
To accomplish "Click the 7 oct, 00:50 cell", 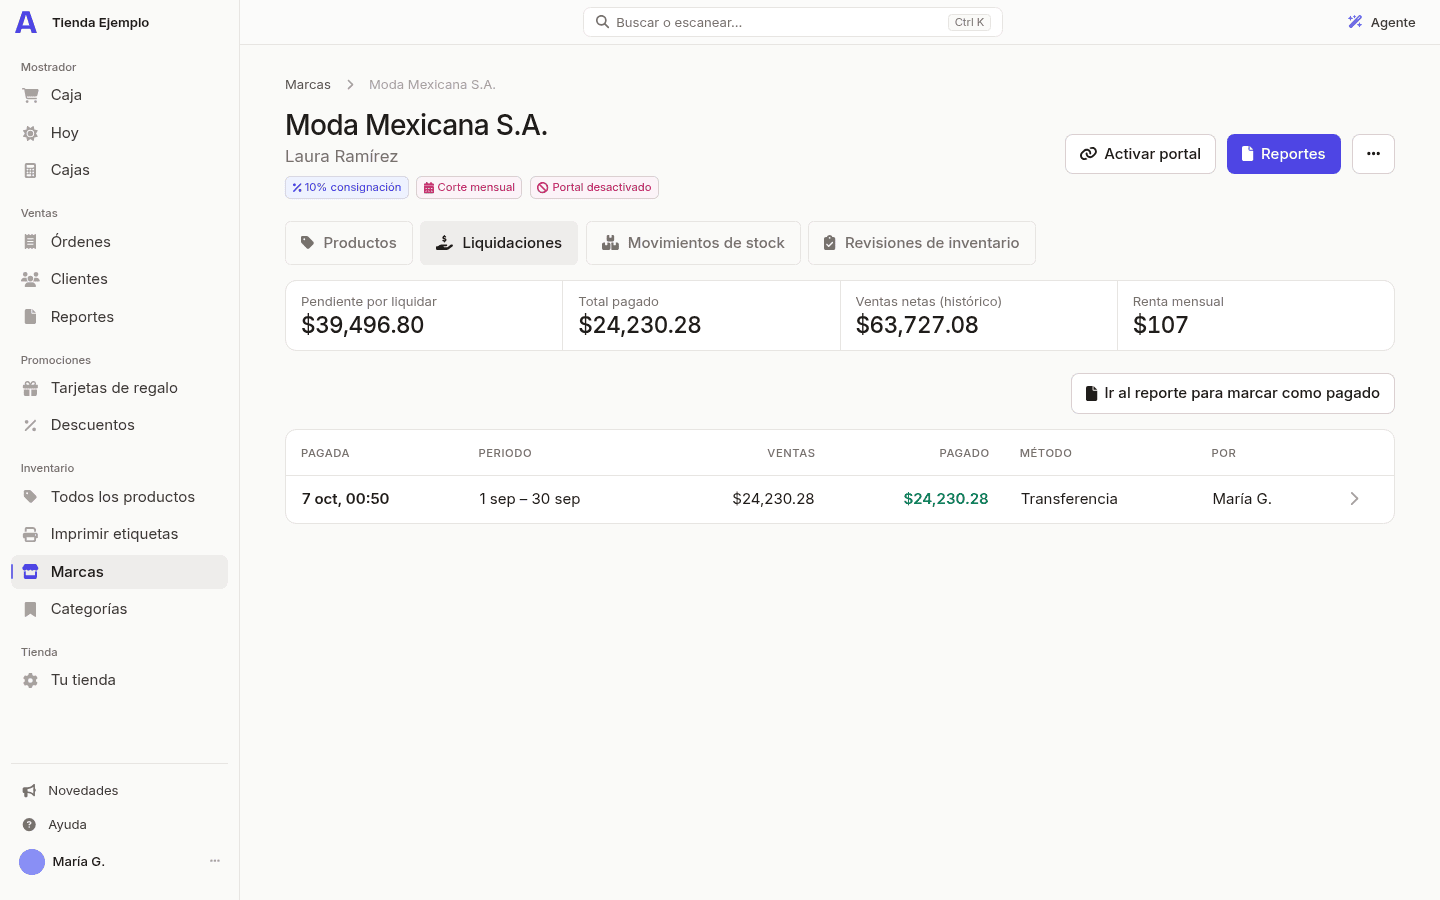I will tap(346, 499).
